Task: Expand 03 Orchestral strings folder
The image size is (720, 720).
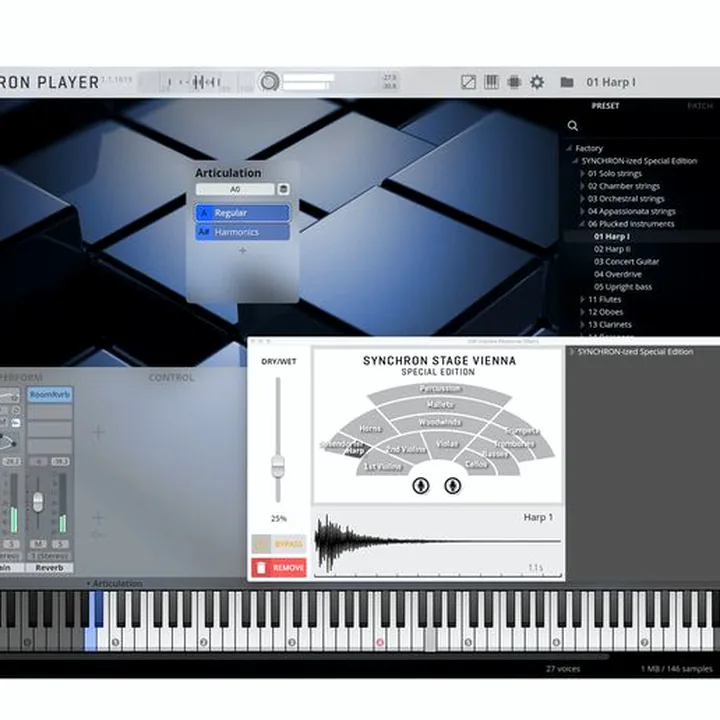Action: point(582,199)
